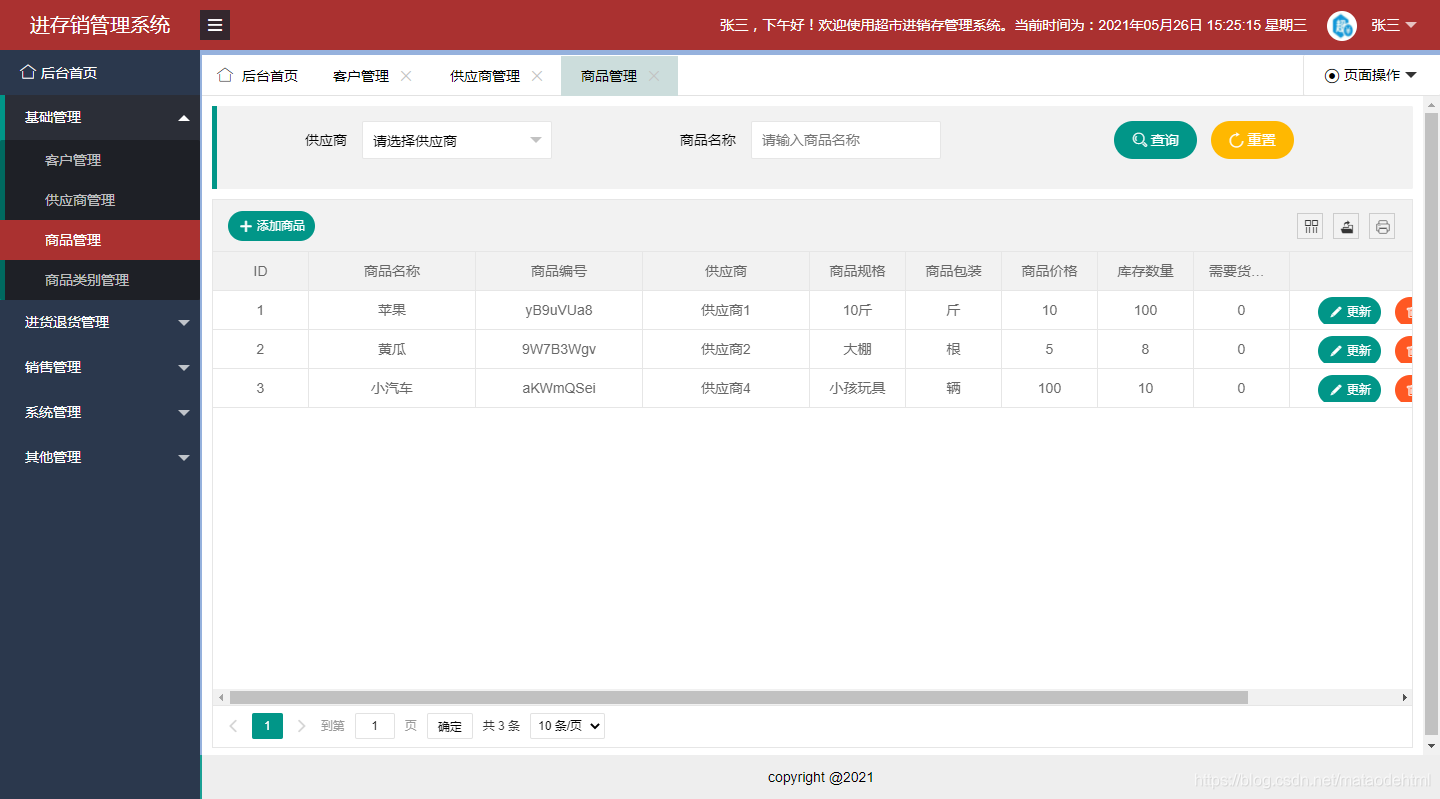Click the table export icon
The height and width of the screenshot is (799, 1440).
coord(1346,226)
